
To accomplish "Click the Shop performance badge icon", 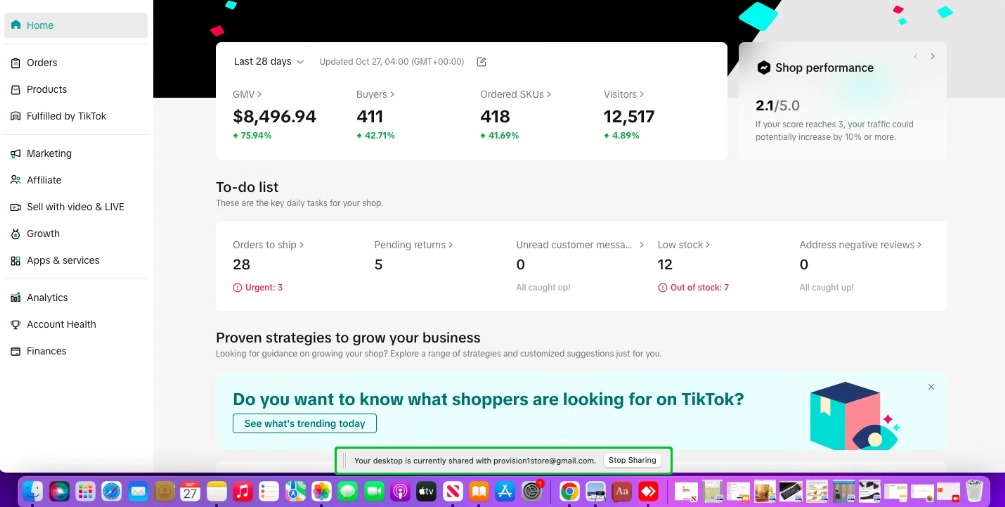I will tap(763, 68).
